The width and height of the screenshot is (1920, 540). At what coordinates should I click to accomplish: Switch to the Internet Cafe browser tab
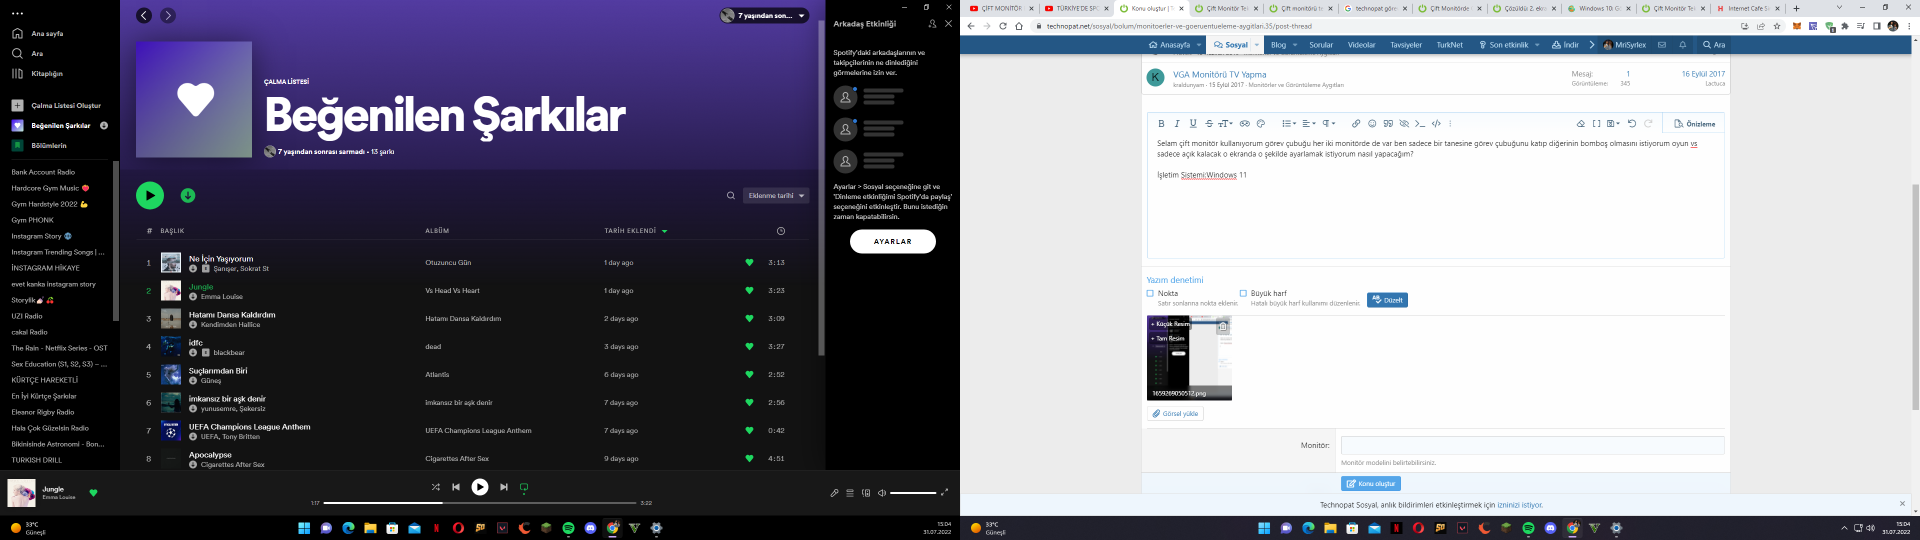(x=1746, y=8)
